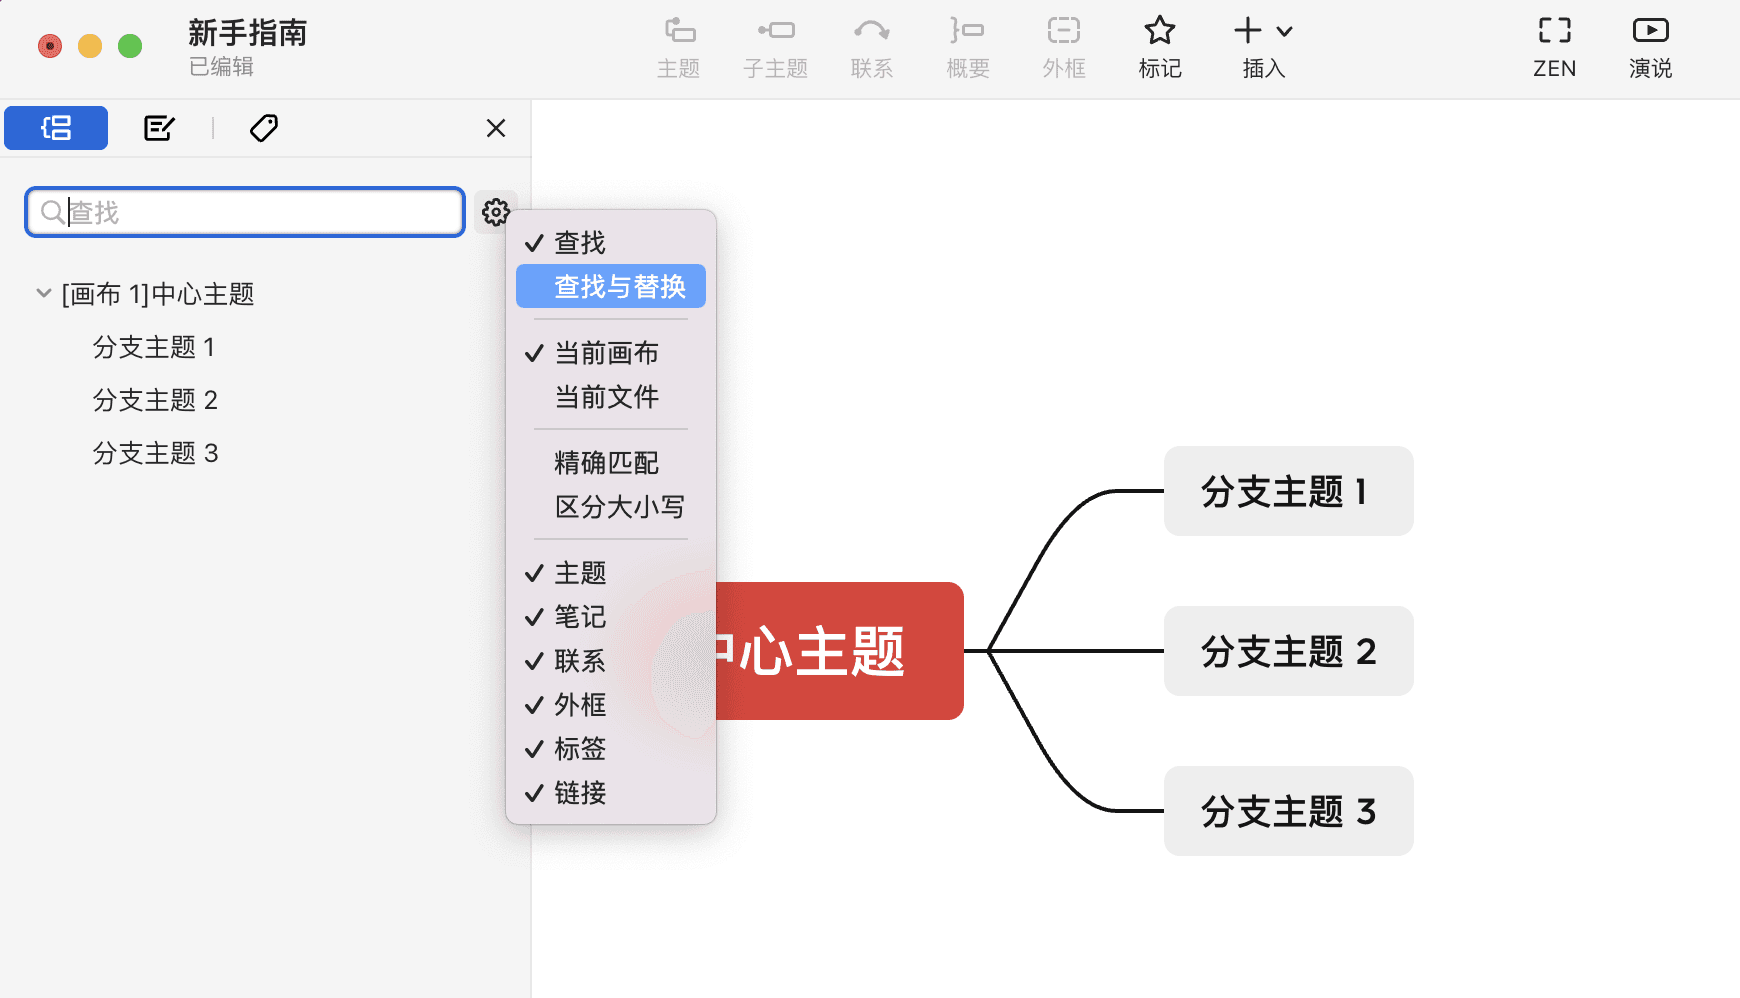Open the tag panel icon
Screen dimensions: 1740x998
(263, 128)
